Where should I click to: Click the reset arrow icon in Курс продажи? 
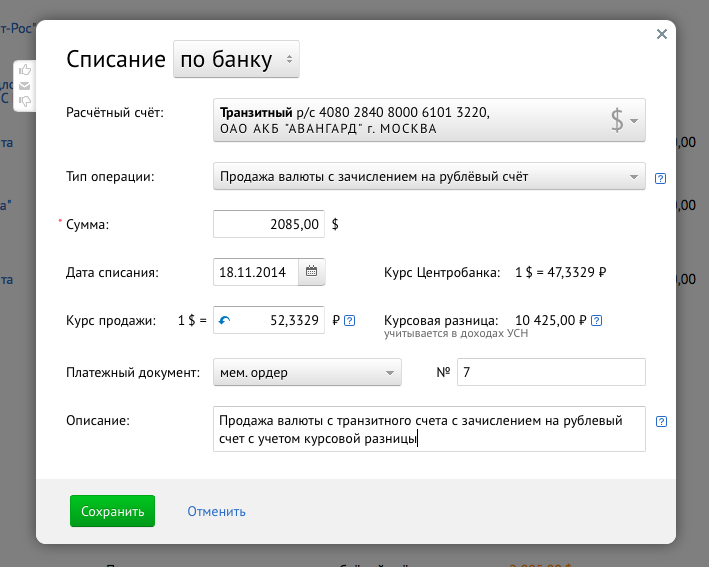pyautogui.click(x=224, y=321)
